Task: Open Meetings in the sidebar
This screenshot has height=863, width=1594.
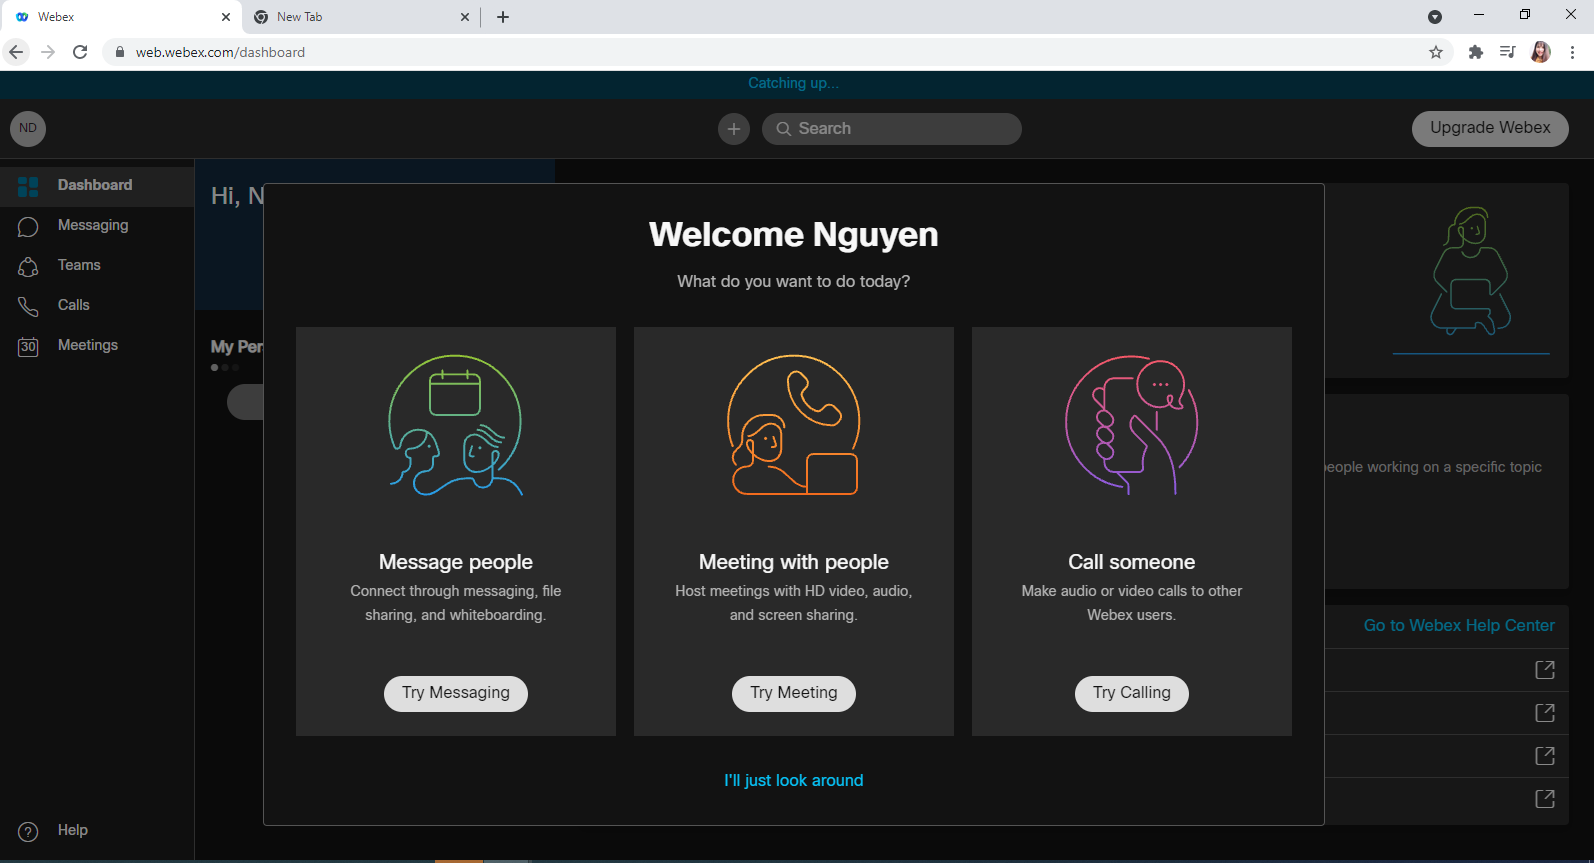Action: (97, 346)
